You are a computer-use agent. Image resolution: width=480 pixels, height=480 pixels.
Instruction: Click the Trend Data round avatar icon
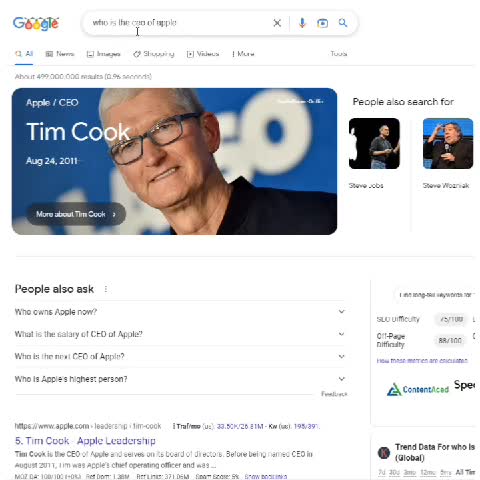[384, 453]
